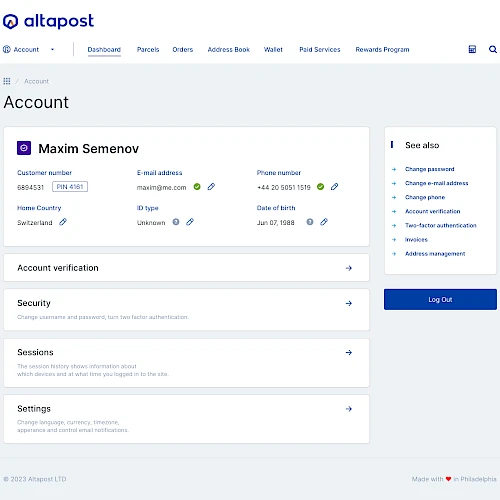Screen dimensions: 500x500
Task: Click the customer number 6894531
Action: click(31, 187)
